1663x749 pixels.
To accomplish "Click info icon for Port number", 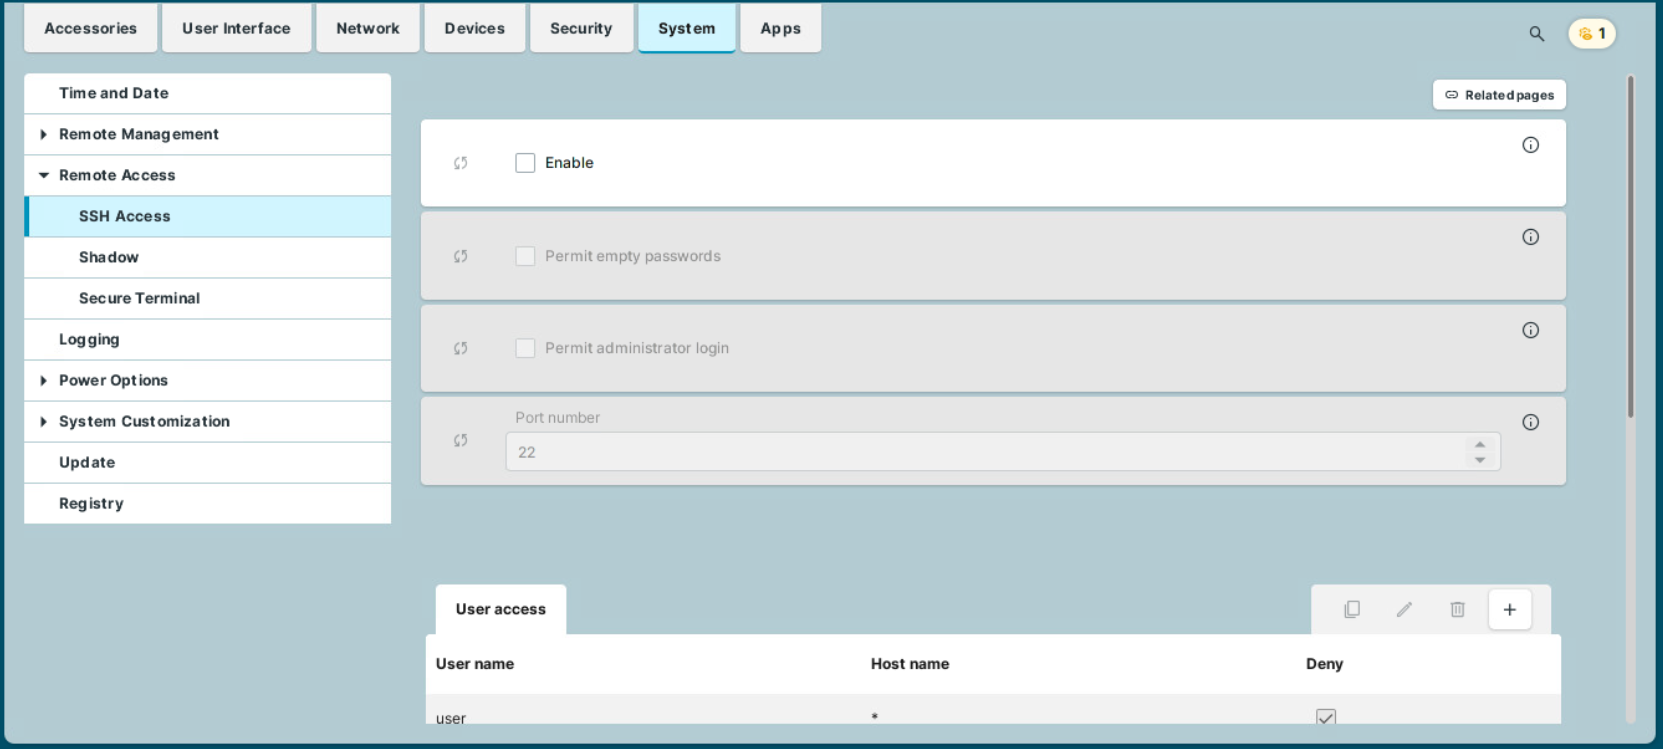I will coord(1530,422).
